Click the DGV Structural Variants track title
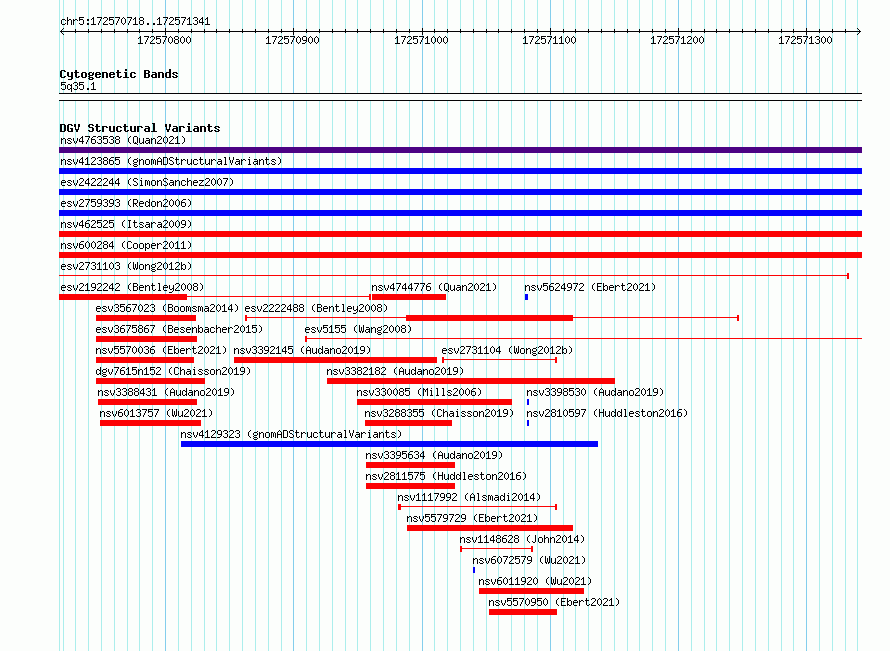Viewport: 890px width, 651px height. point(140,128)
